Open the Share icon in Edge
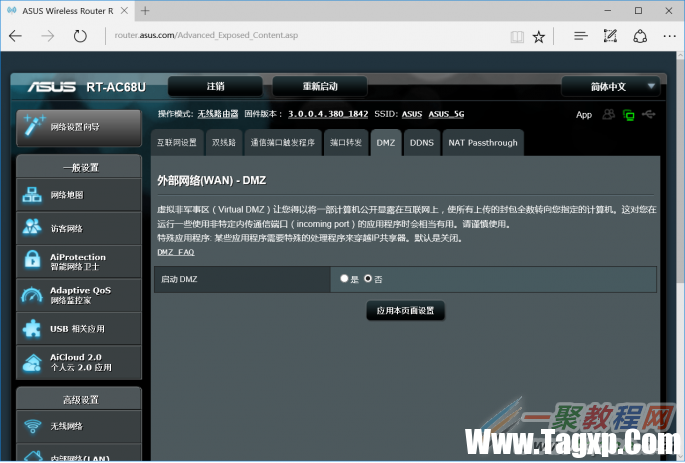Image resolution: width=685 pixels, height=463 pixels. pyautogui.click(x=640, y=36)
